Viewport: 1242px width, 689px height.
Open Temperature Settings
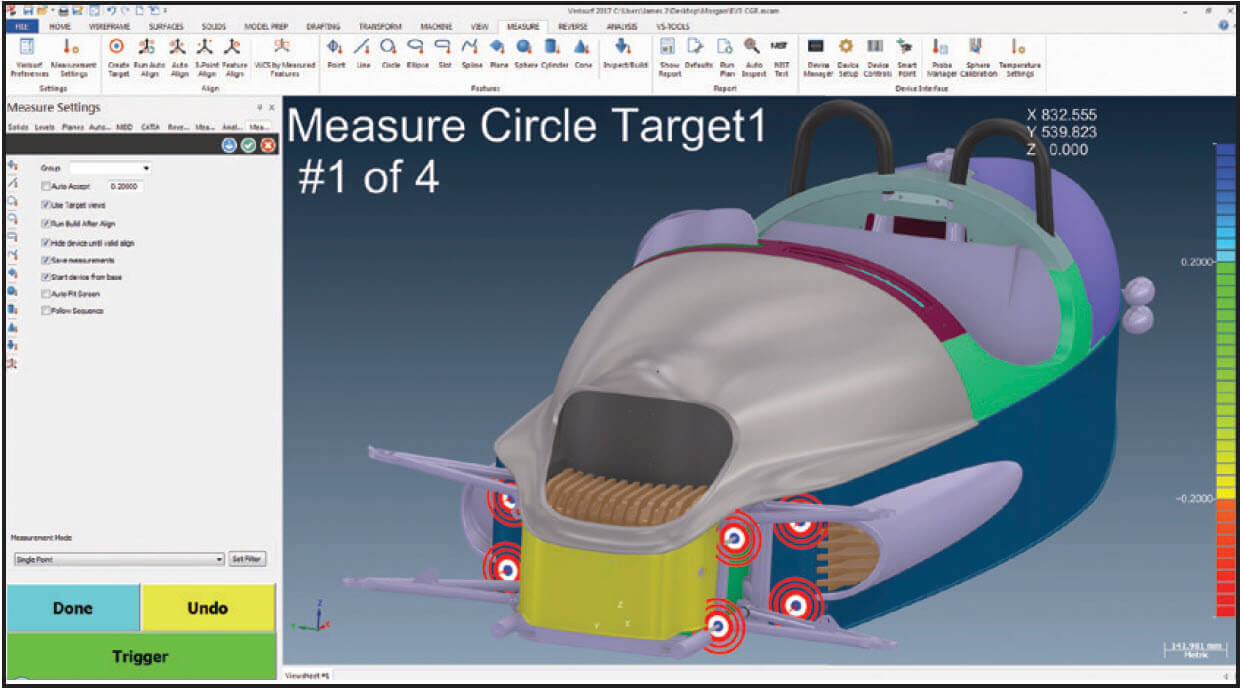(x=1019, y=57)
